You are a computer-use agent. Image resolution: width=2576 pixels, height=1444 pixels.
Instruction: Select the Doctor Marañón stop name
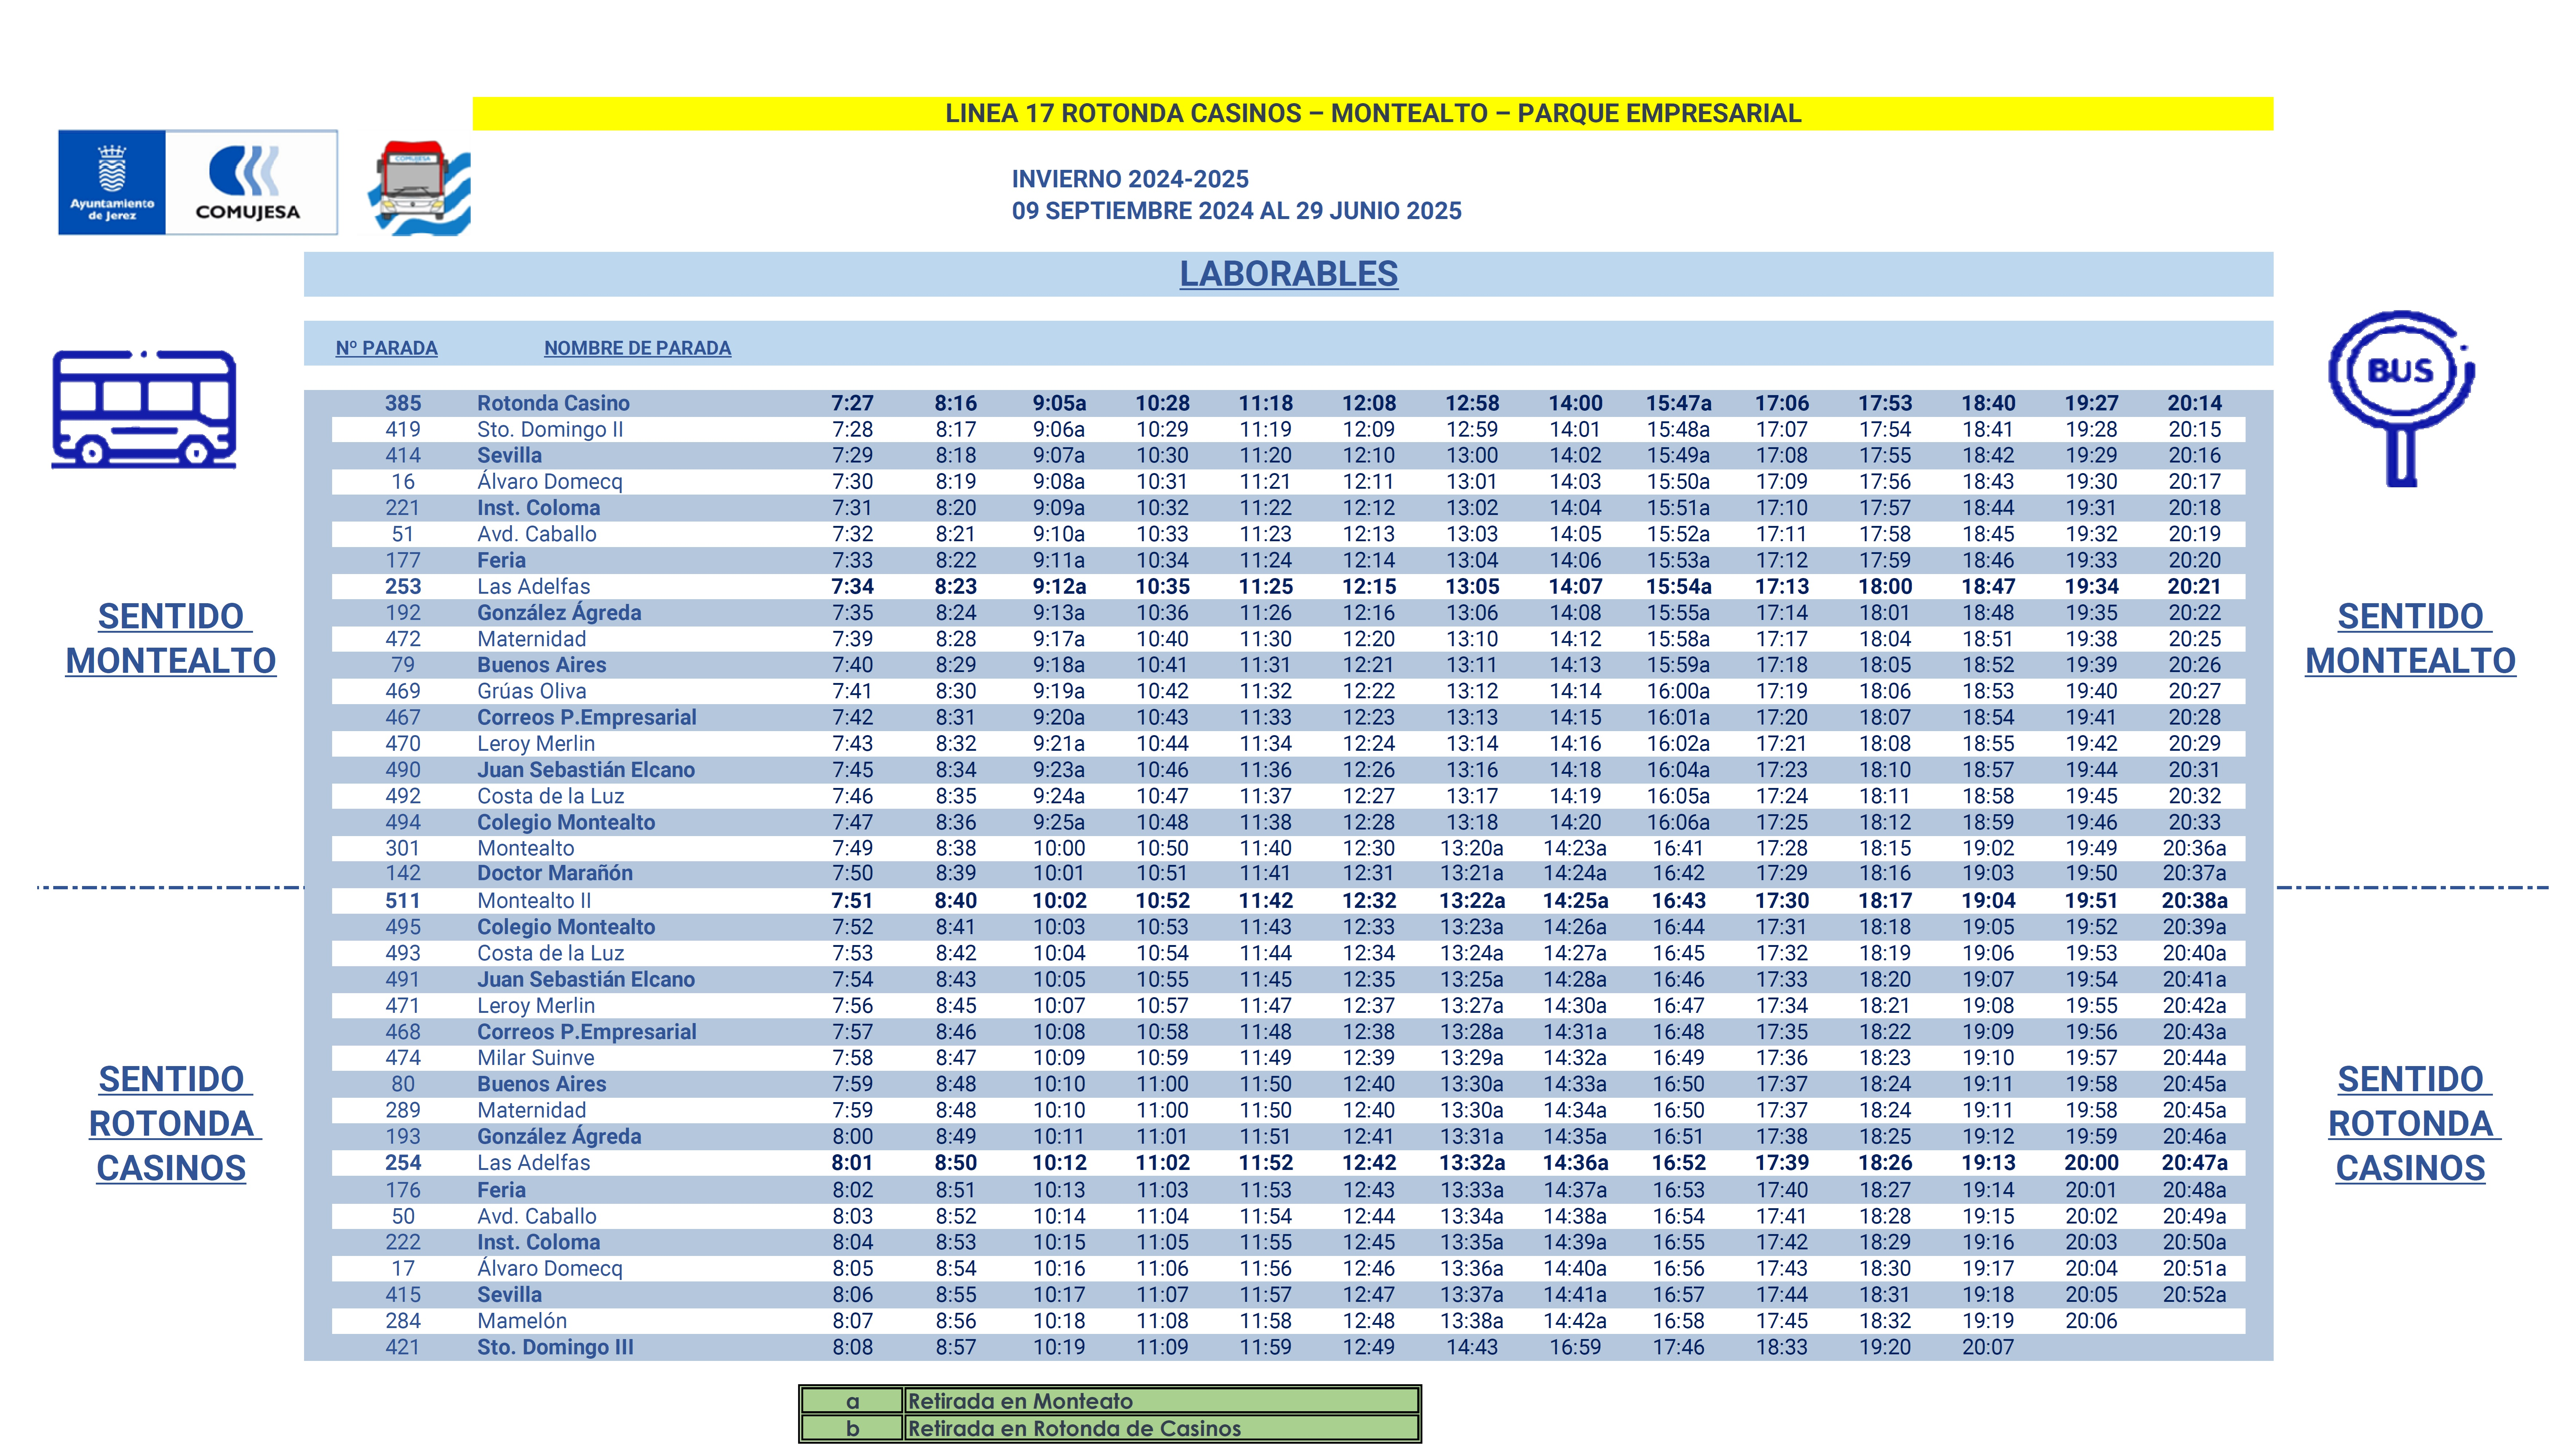coord(555,873)
